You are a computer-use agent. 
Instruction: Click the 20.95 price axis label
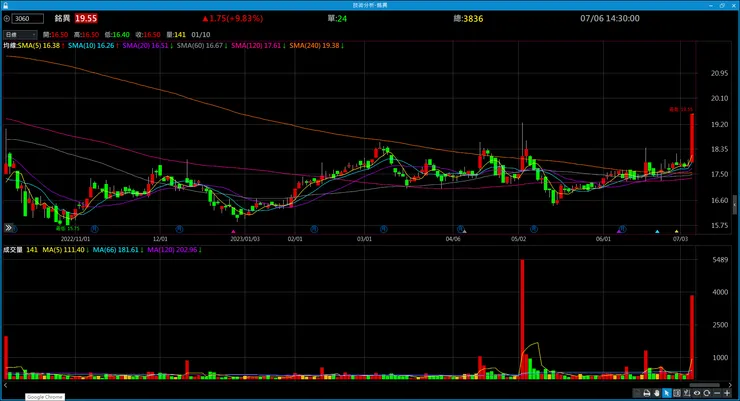719,73
